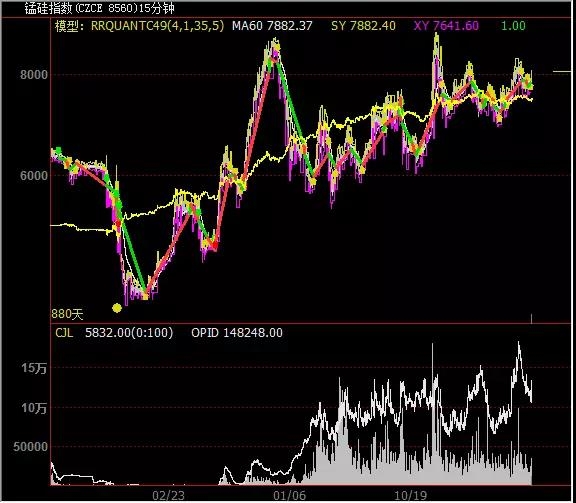Viewport: 576px width, 503px height.
Task: Click the purple XY 7641.60 label
Action: [x=446, y=26]
